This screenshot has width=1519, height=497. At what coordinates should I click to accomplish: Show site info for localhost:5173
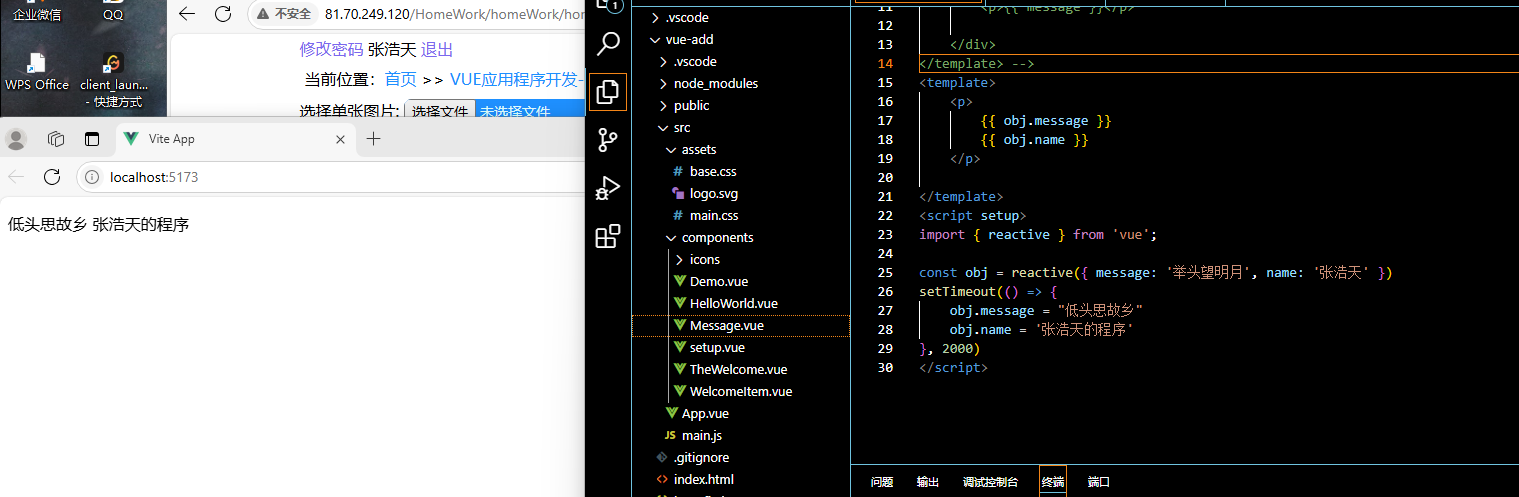(92, 177)
